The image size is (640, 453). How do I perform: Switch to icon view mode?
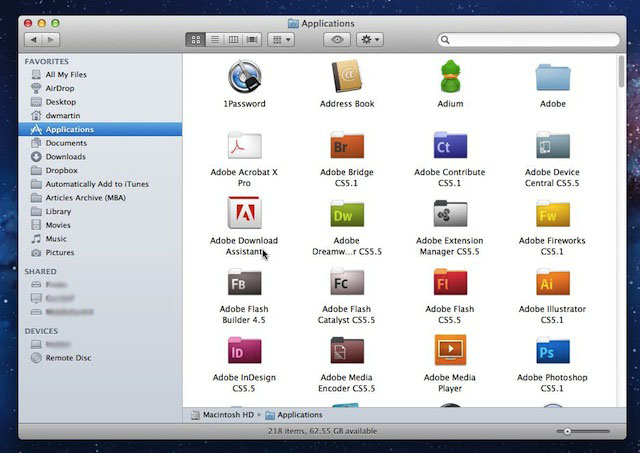coord(195,40)
